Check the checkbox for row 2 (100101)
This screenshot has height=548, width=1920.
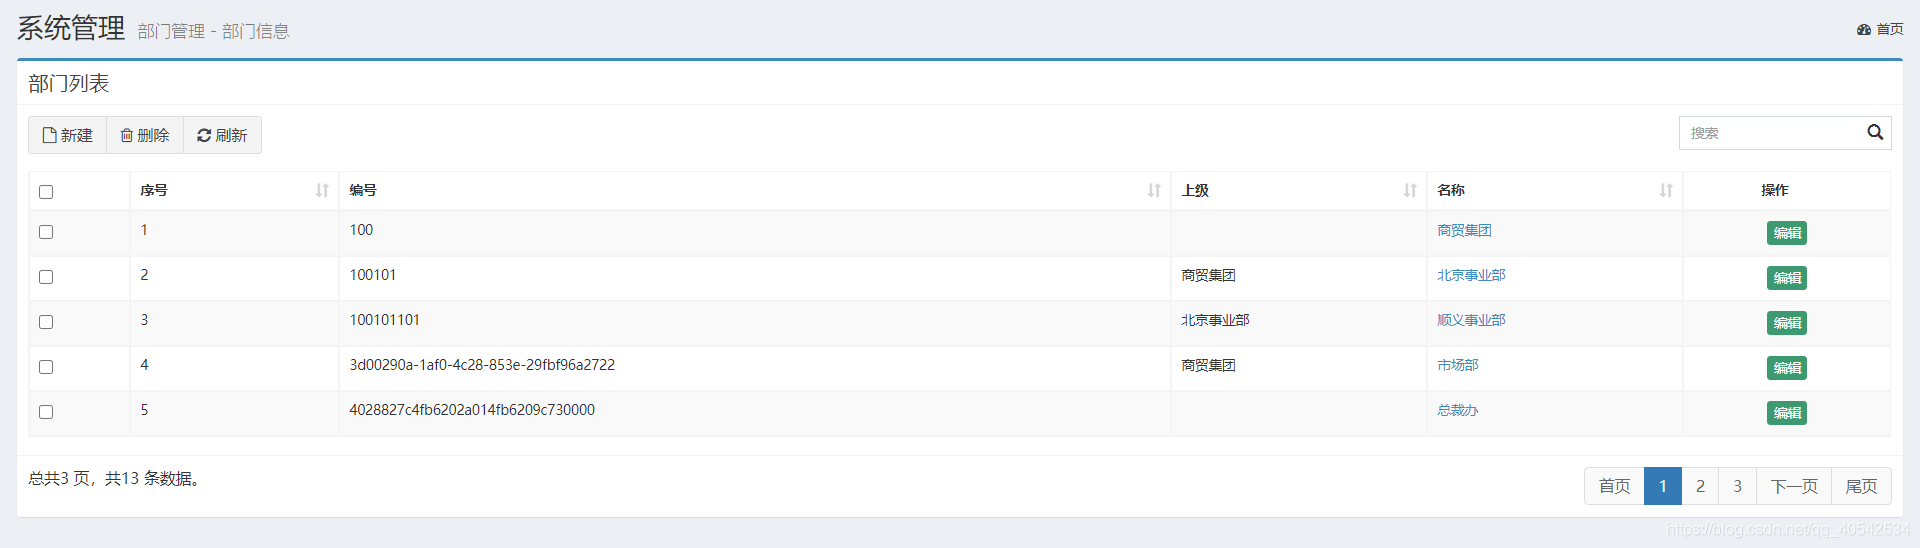point(46,277)
